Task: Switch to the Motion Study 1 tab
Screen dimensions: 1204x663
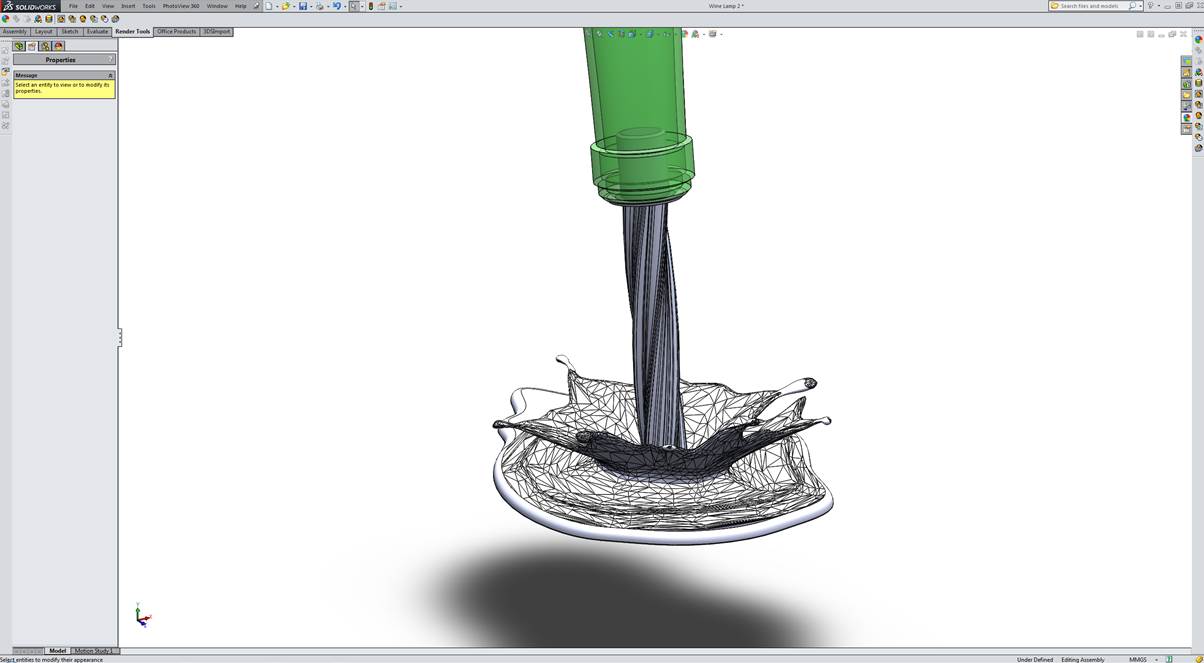Action: click(93, 651)
